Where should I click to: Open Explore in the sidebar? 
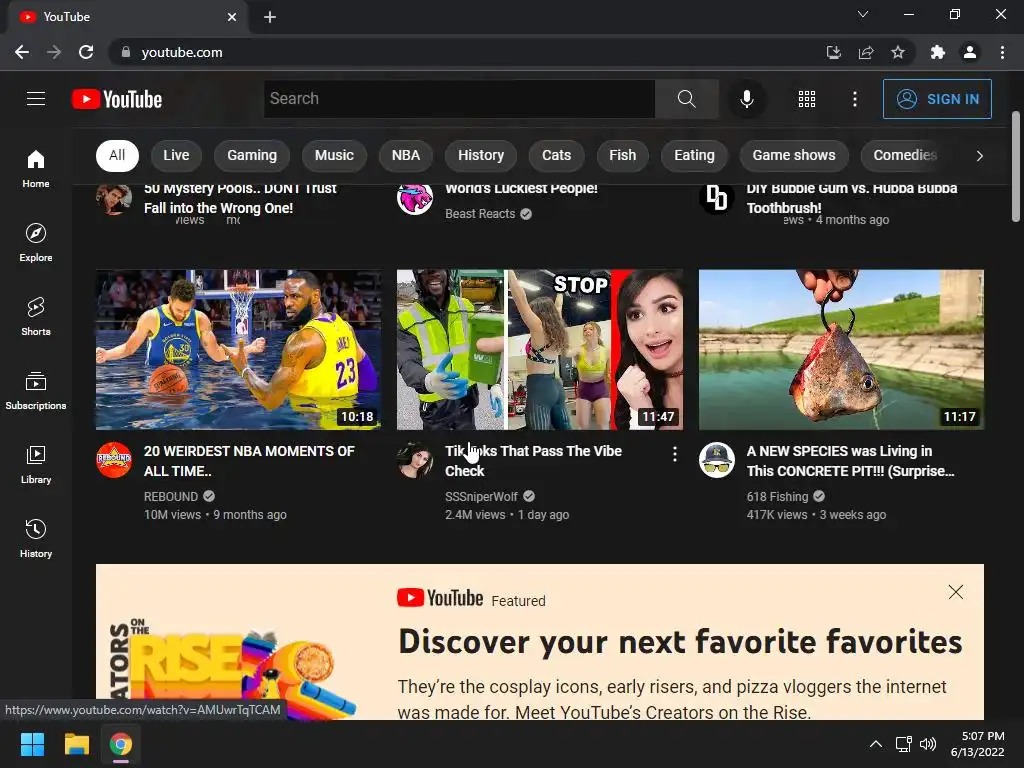tap(36, 242)
